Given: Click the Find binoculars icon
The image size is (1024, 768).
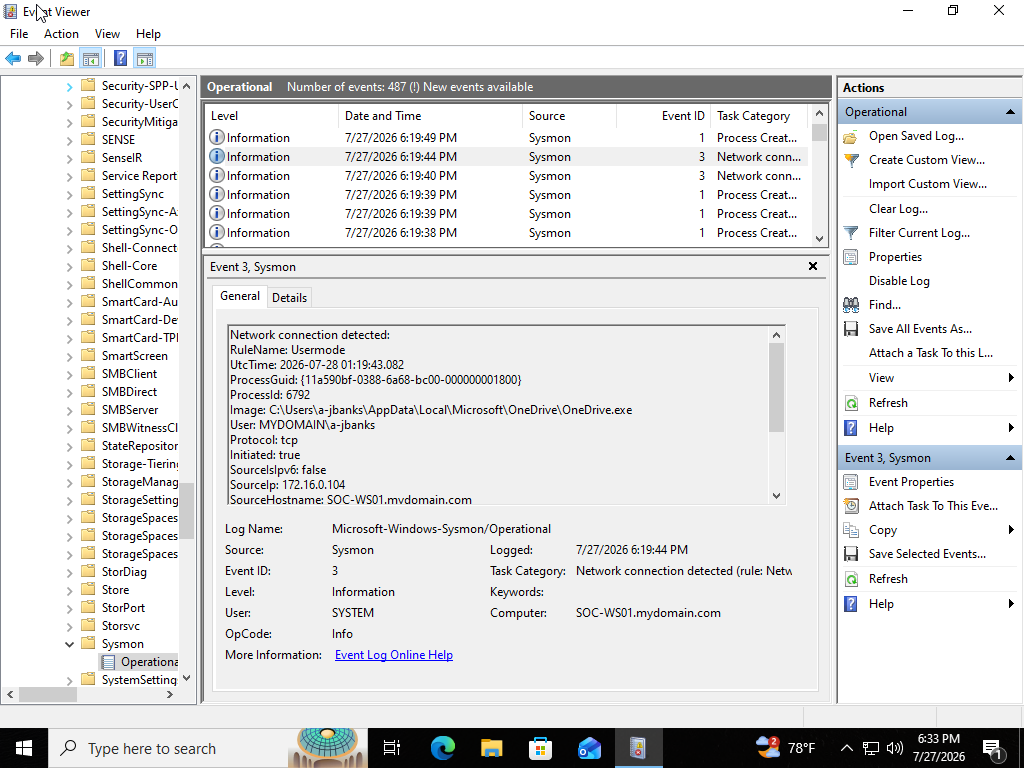Looking at the screenshot, I should click(x=850, y=305).
